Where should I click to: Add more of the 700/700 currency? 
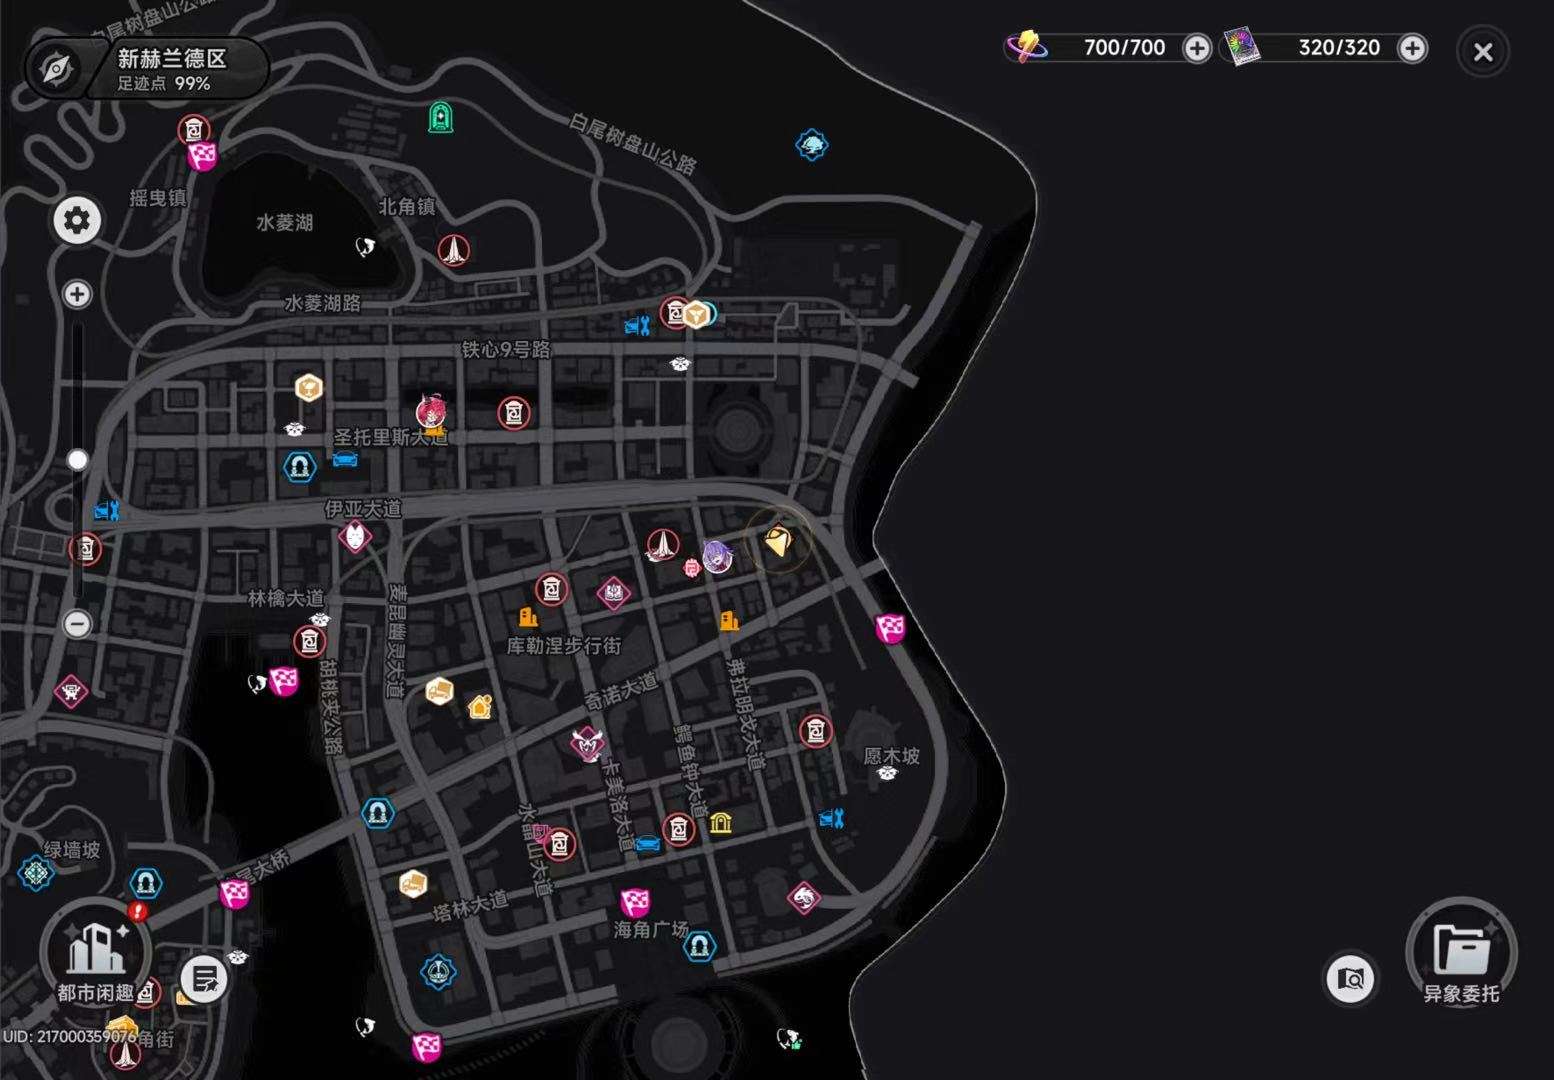pyautogui.click(x=1197, y=48)
